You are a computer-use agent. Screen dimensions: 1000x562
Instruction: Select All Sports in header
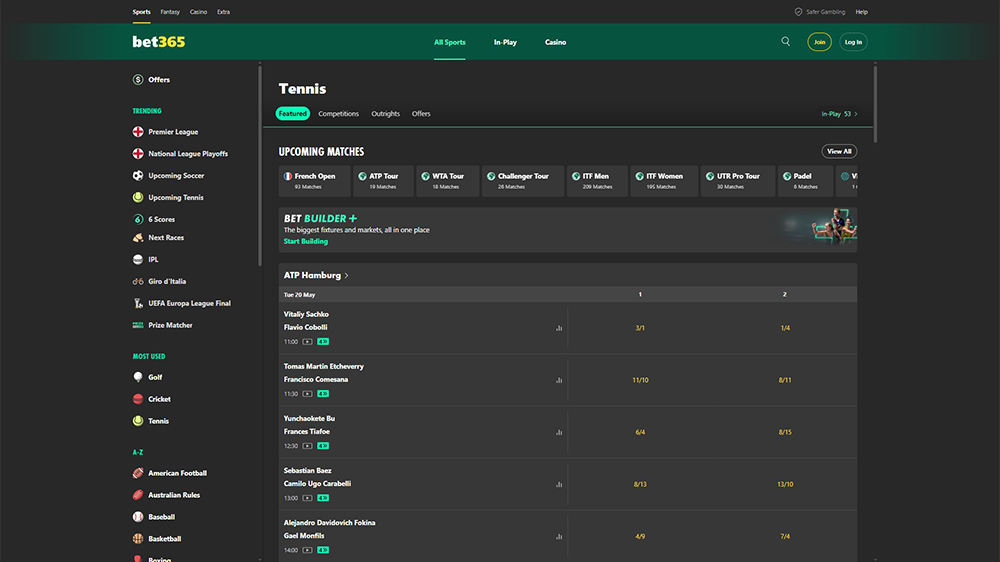click(450, 42)
